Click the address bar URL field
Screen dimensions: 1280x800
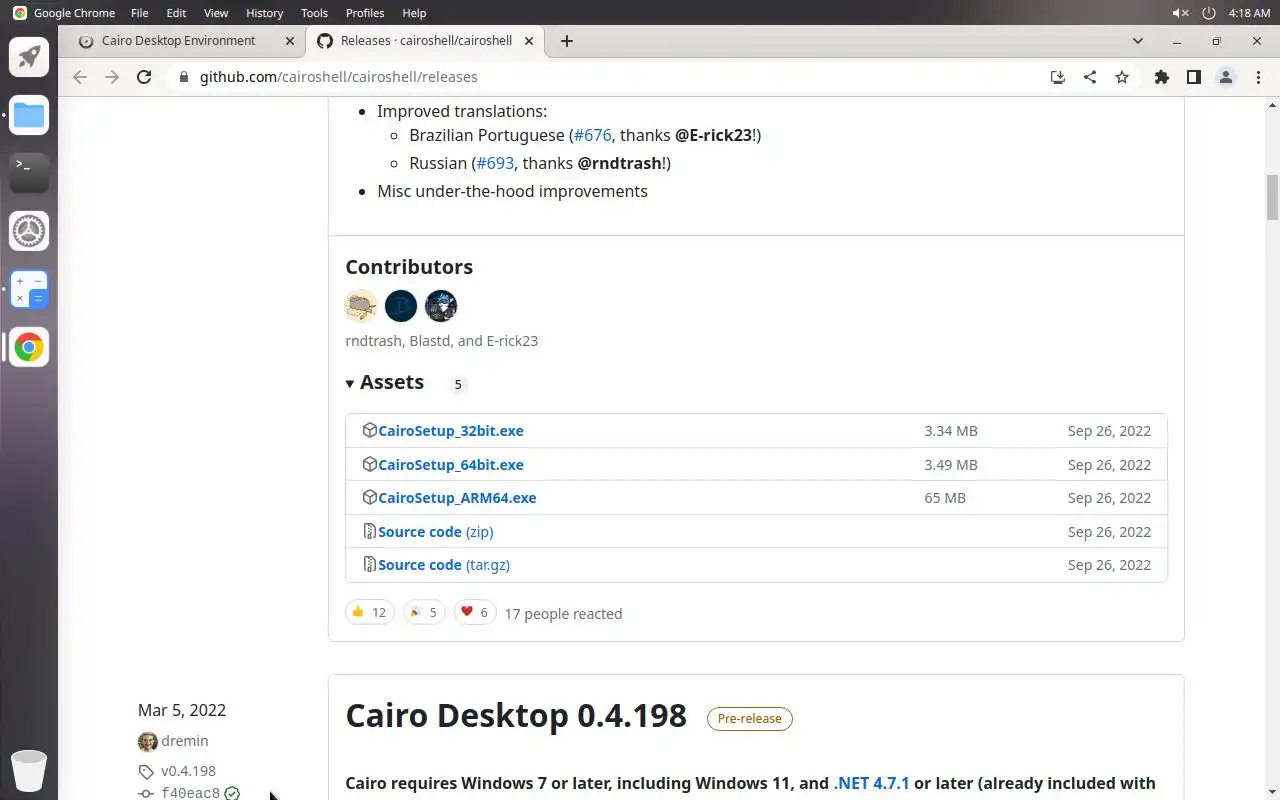[x=605, y=77]
